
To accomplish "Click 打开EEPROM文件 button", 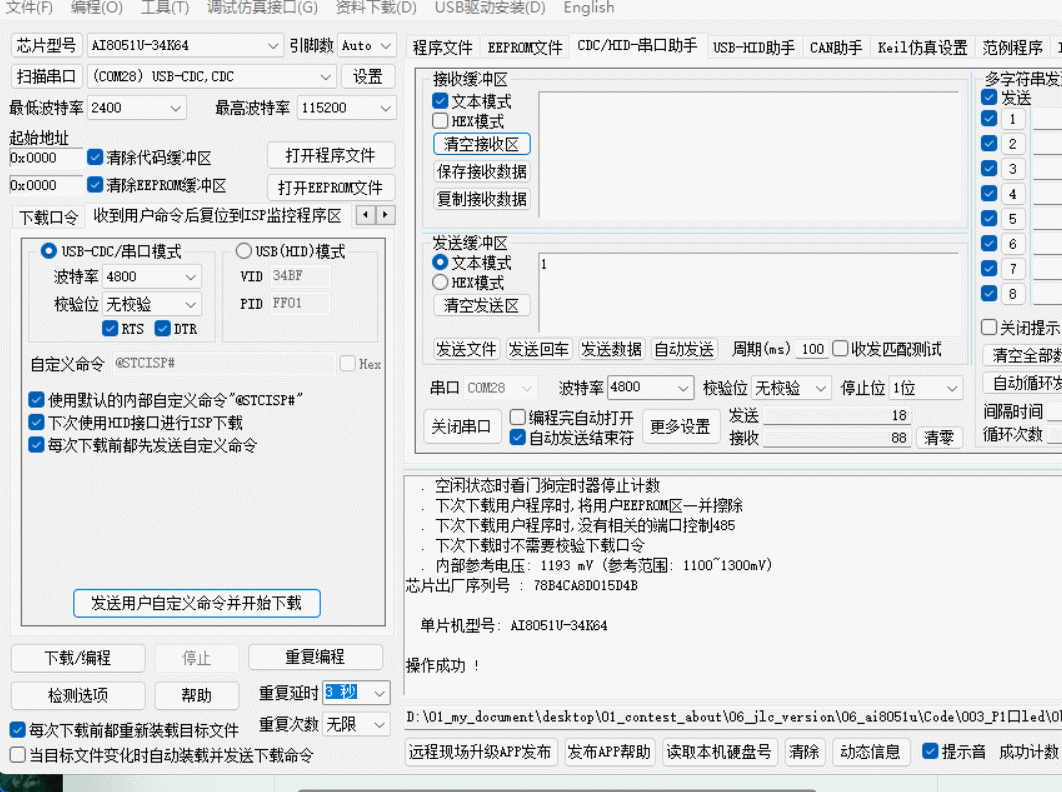I will pos(331,188).
